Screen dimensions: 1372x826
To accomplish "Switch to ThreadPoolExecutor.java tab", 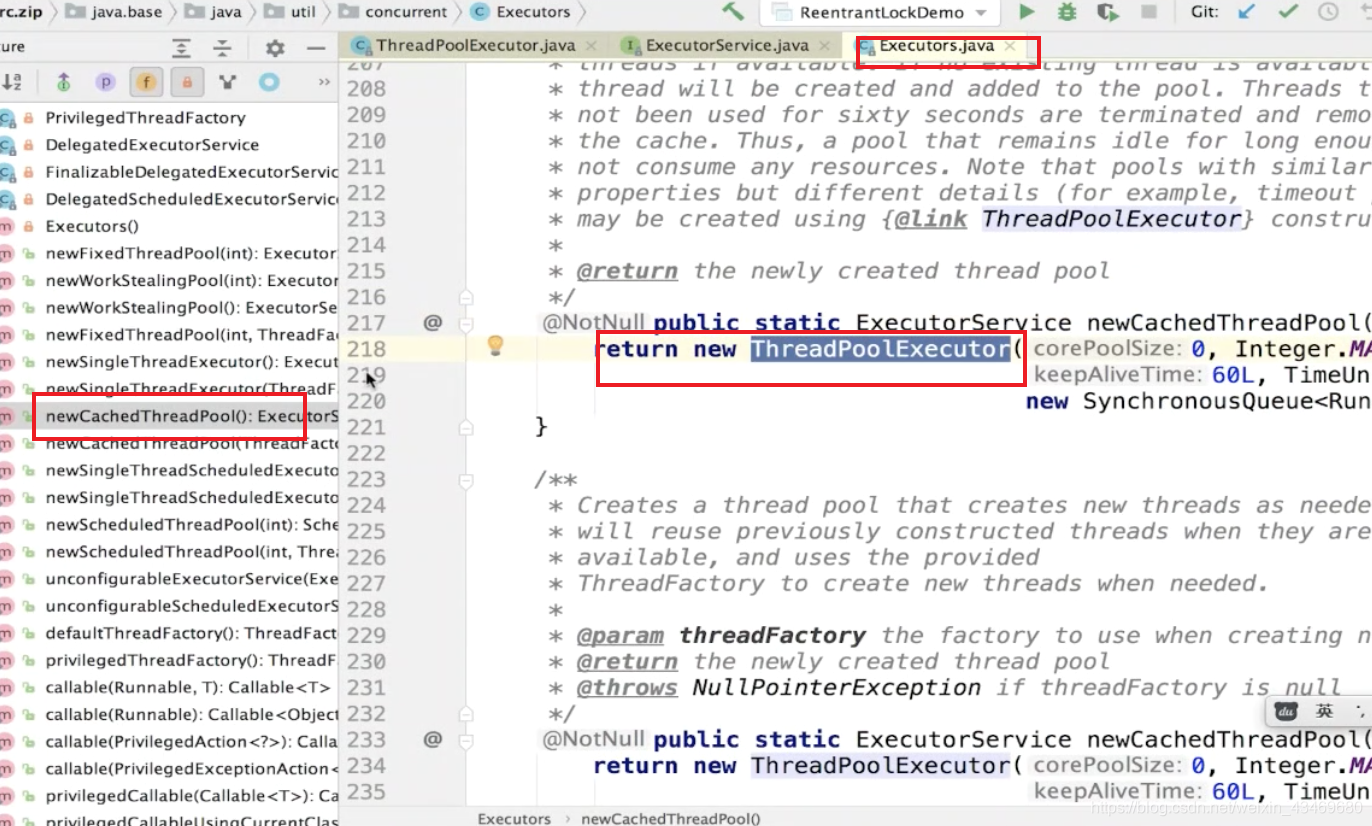I will pyautogui.click(x=475, y=46).
